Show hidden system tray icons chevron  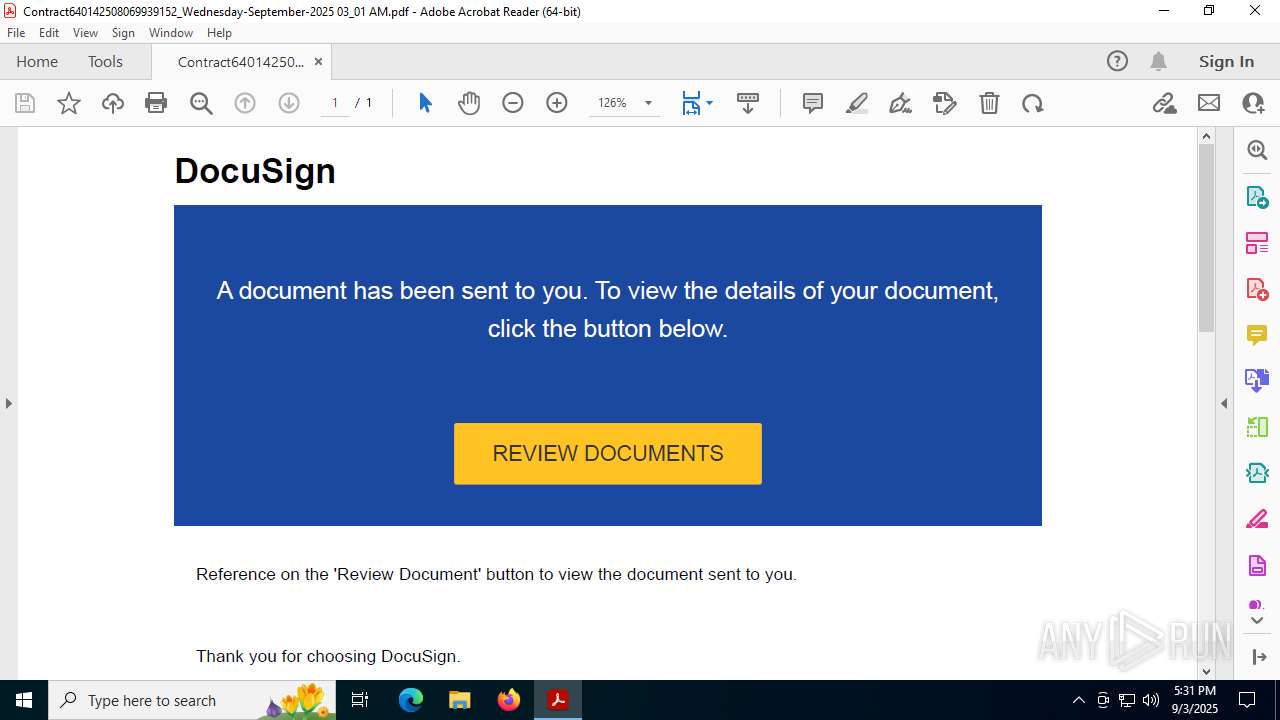point(1079,700)
